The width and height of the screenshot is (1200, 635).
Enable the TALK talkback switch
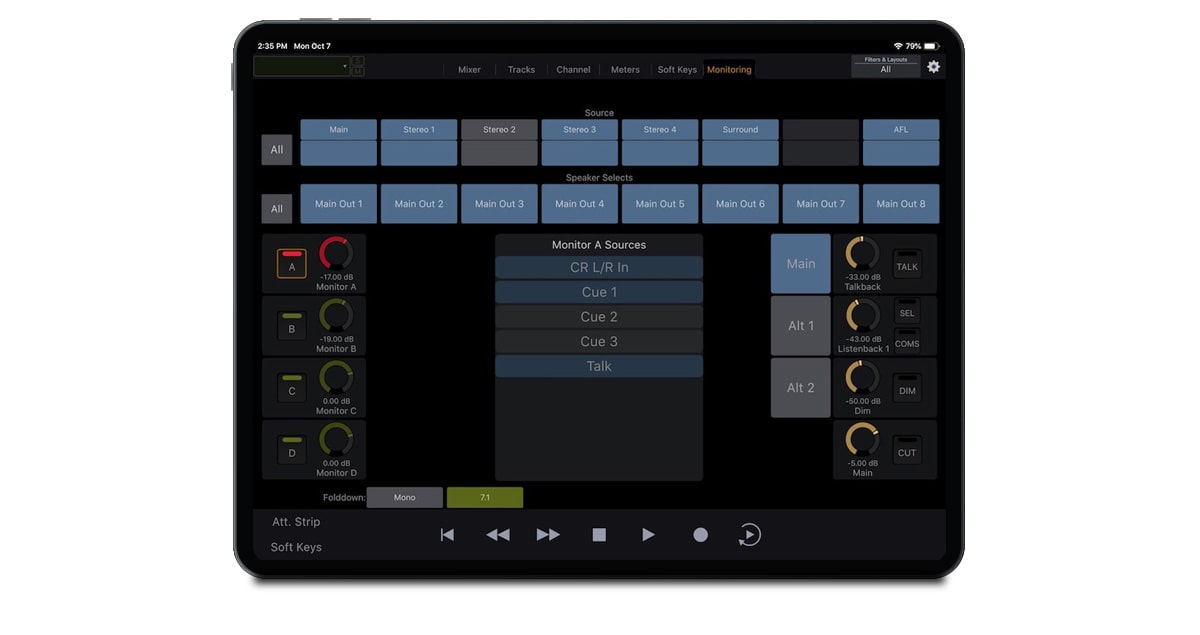tap(907, 263)
